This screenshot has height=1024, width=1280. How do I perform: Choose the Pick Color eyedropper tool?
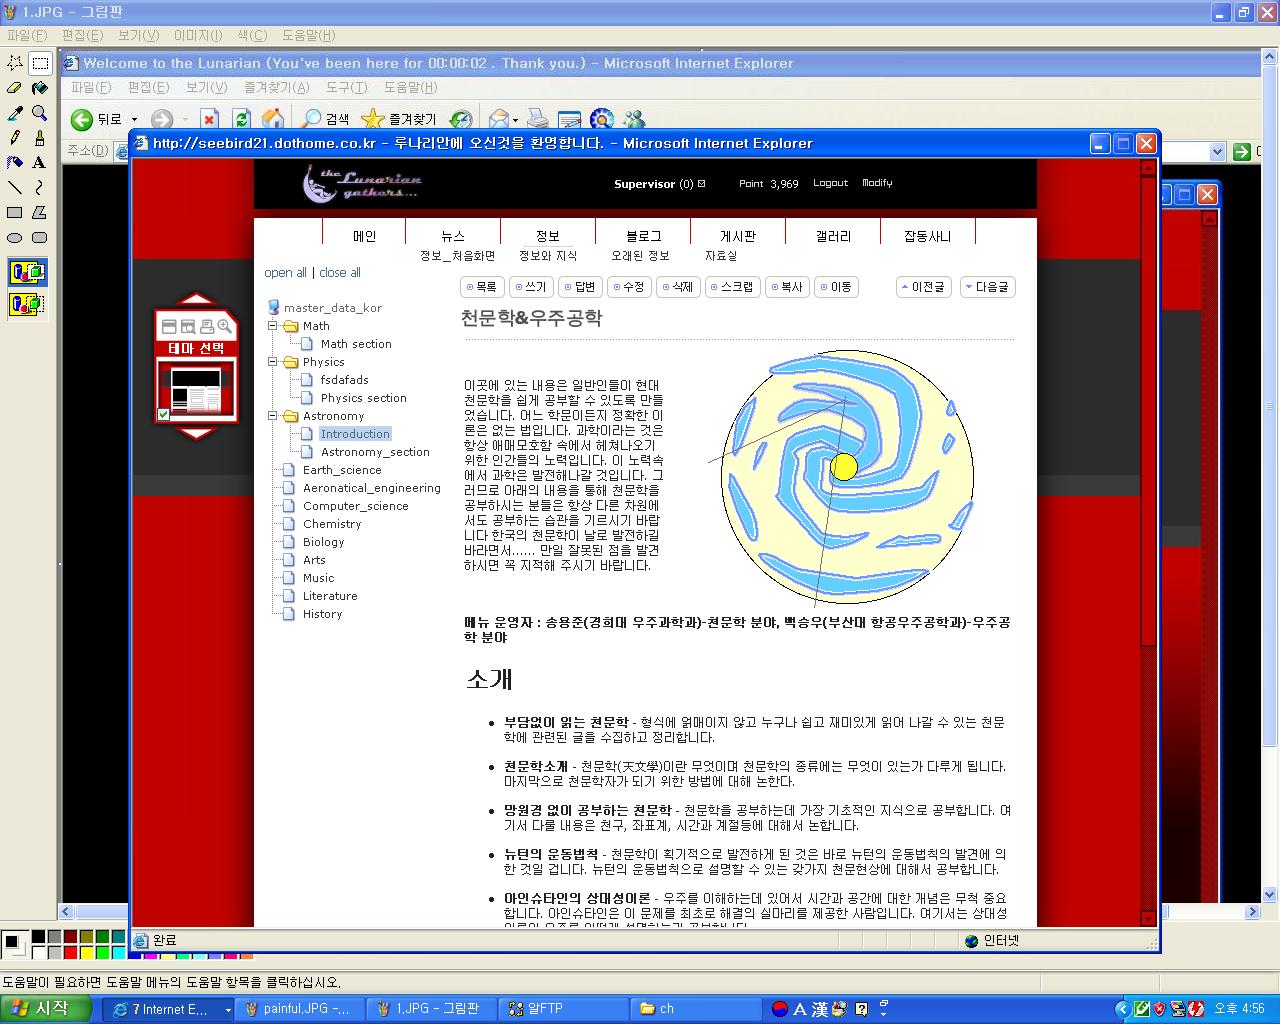coord(15,113)
